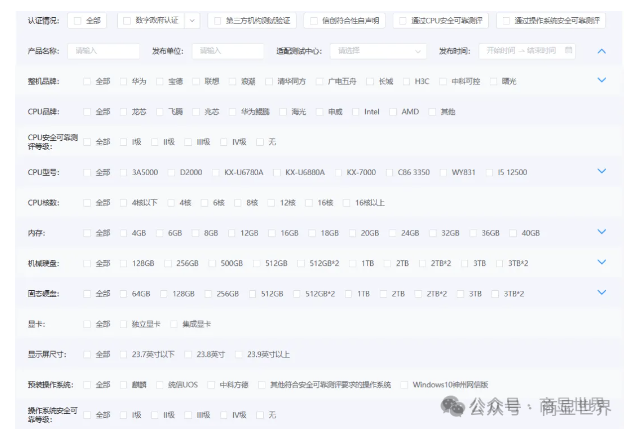
Task: Select 浪潮 under 整机品牌
Action: 232,81
